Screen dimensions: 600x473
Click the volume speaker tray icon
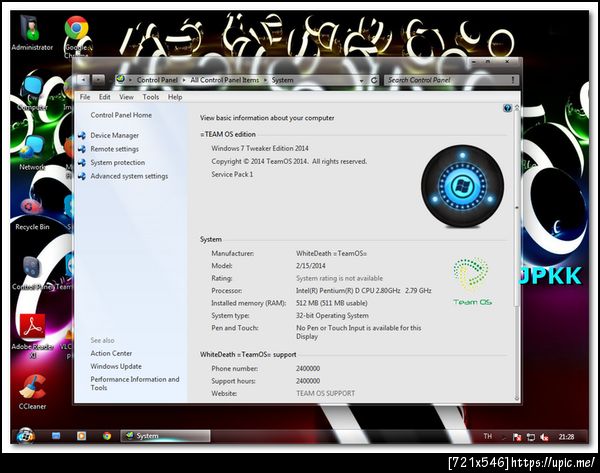pyautogui.click(x=544, y=437)
